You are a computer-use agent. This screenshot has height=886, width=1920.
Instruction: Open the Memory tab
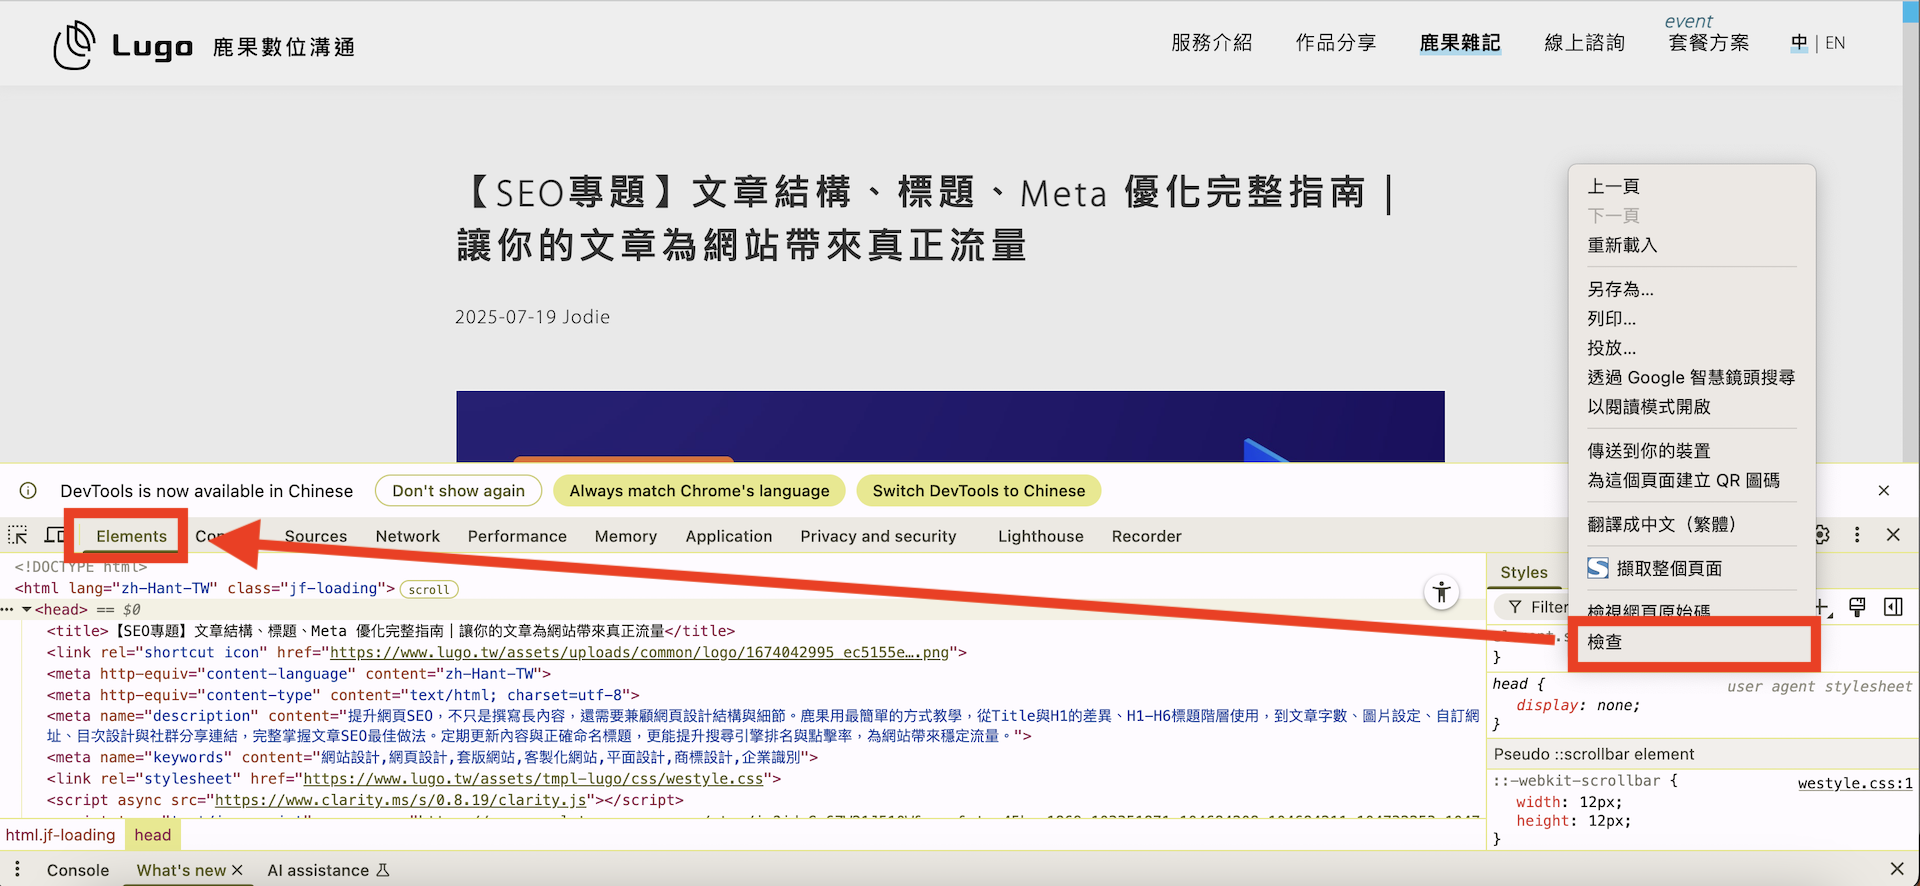tap(626, 536)
